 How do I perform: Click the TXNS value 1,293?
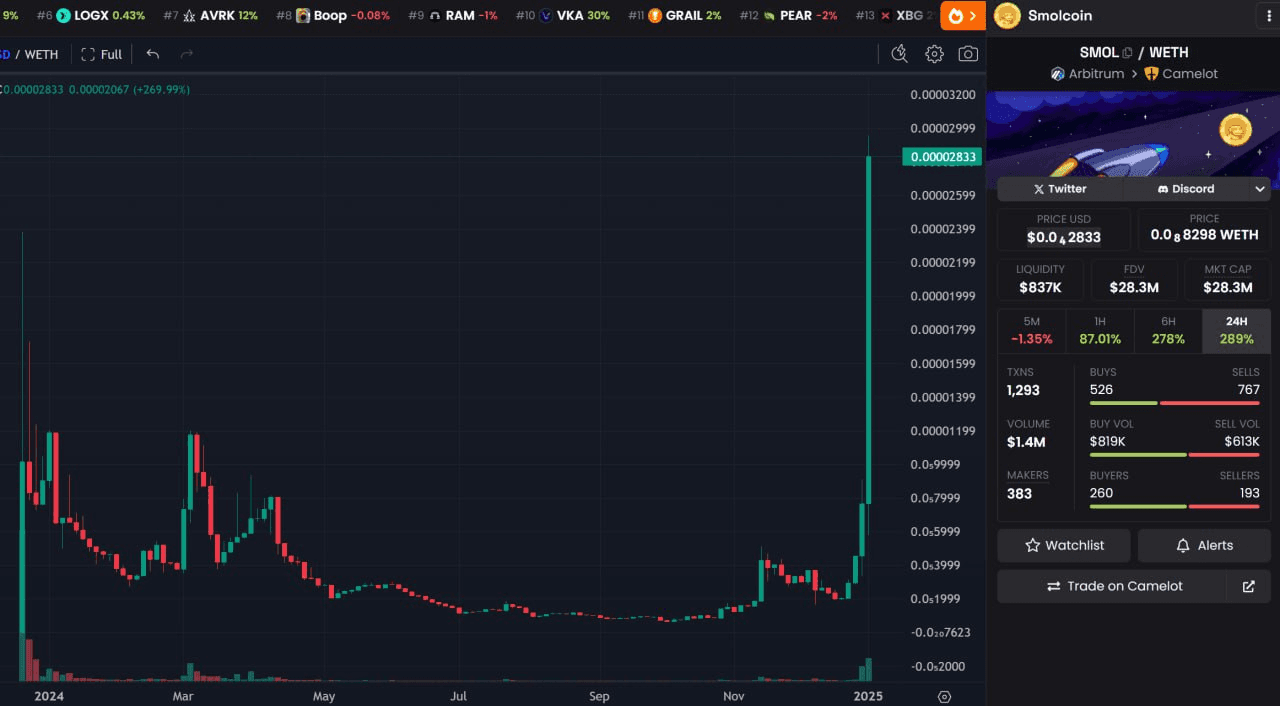[1023, 390]
